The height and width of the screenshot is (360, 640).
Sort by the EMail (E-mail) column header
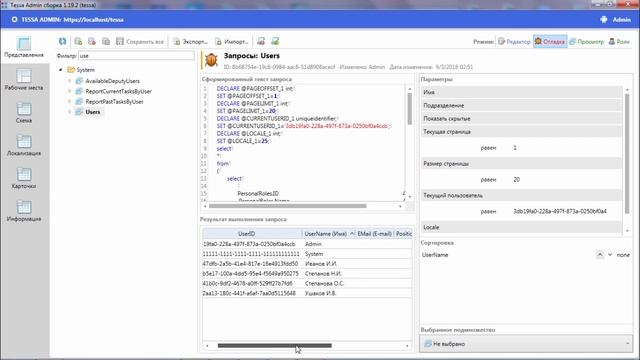tap(374, 233)
